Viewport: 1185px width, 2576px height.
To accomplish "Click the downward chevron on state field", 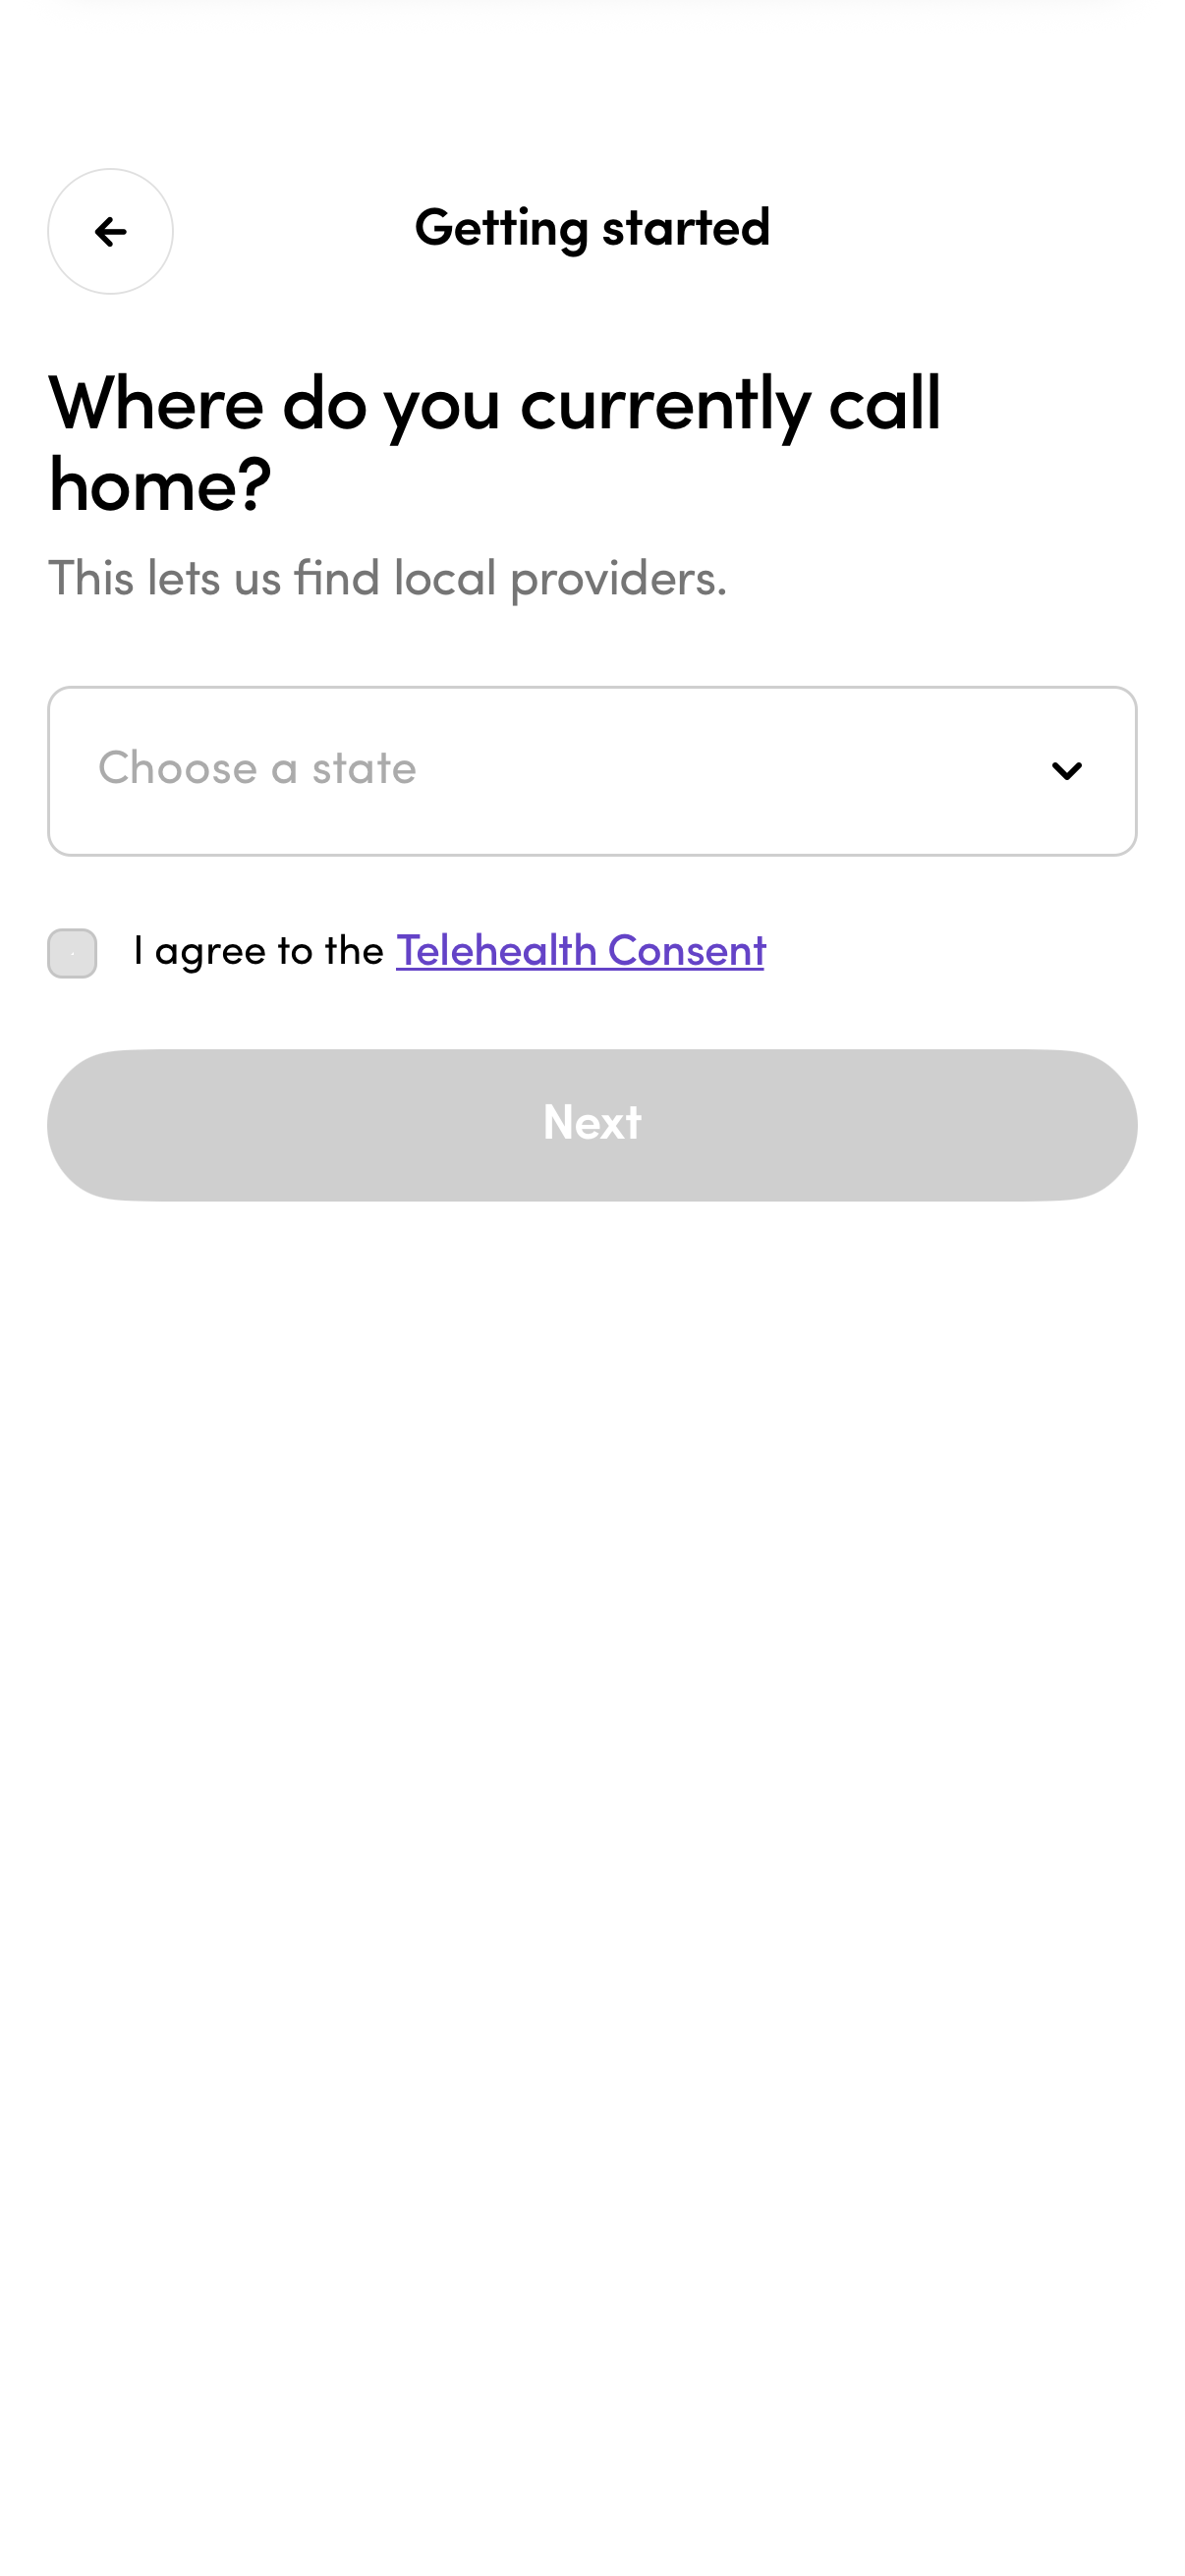I will click(1067, 769).
